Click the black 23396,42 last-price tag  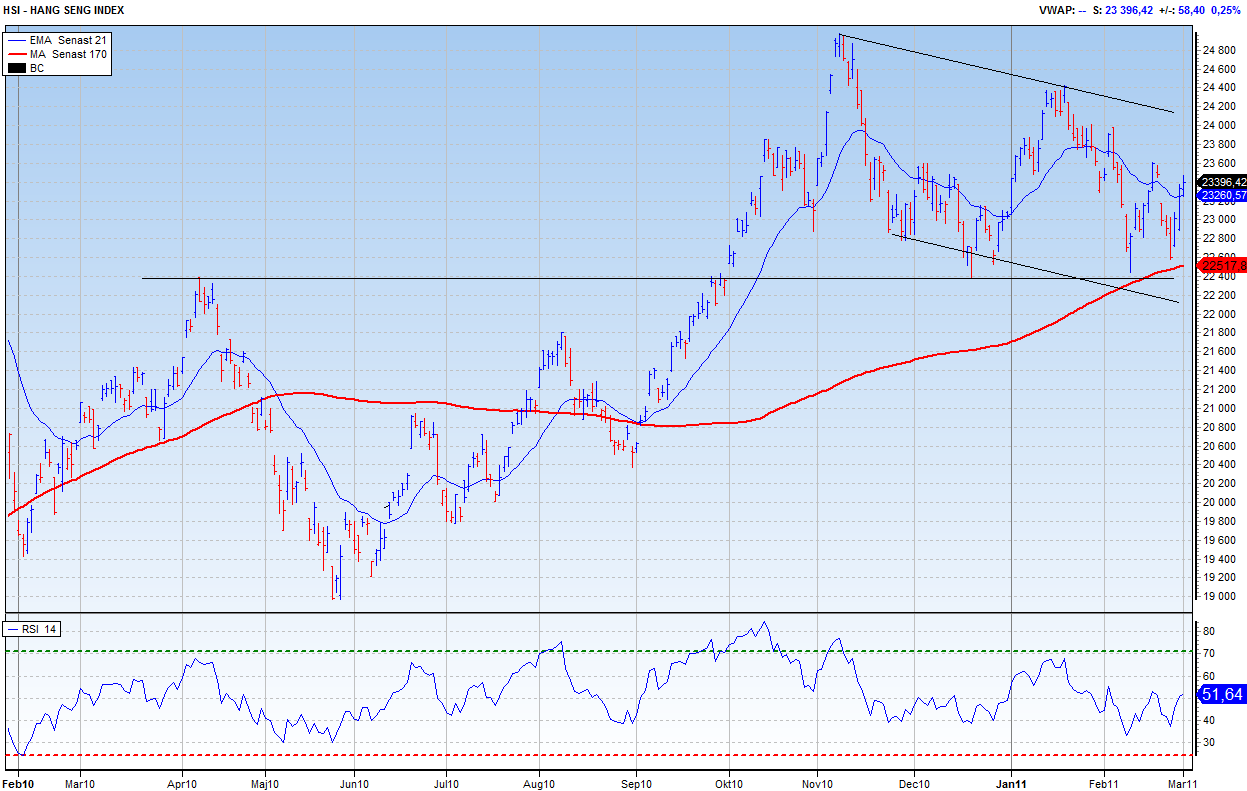(x=1222, y=182)
